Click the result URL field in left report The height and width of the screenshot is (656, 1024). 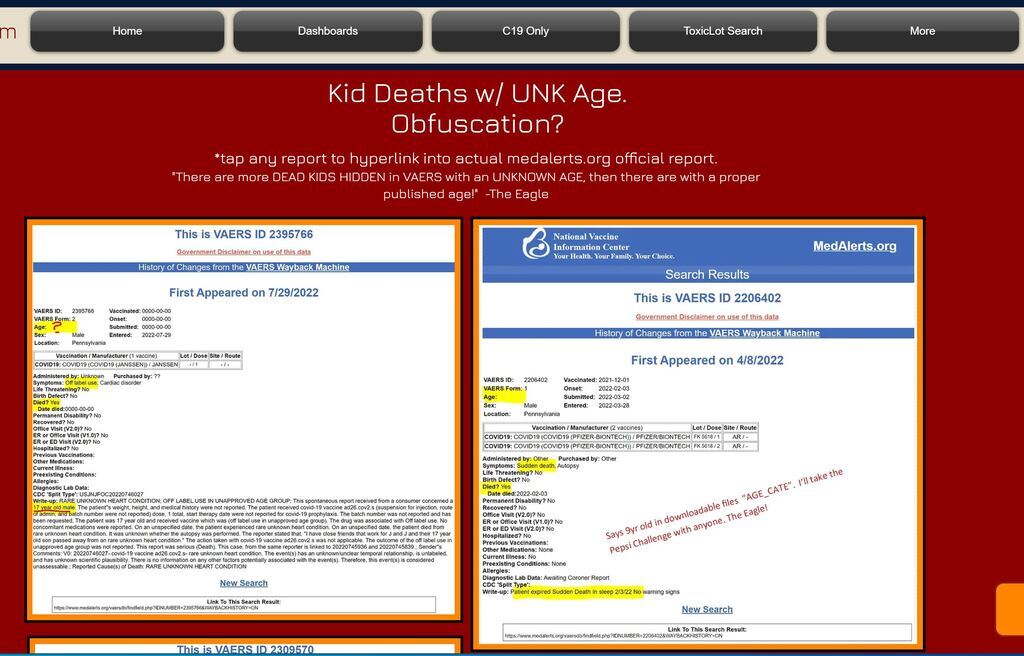point(243,606)
